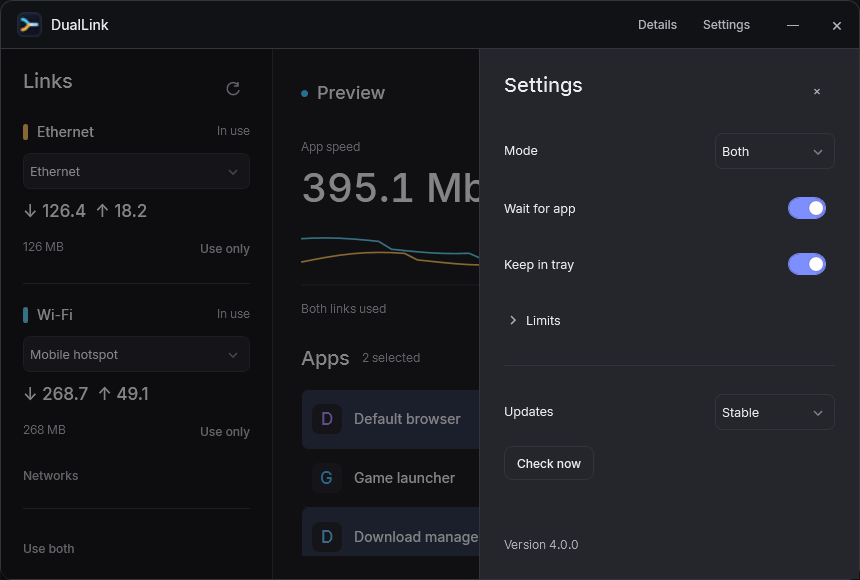Click the 395.1 Mb speed value

tap(391, 188)
